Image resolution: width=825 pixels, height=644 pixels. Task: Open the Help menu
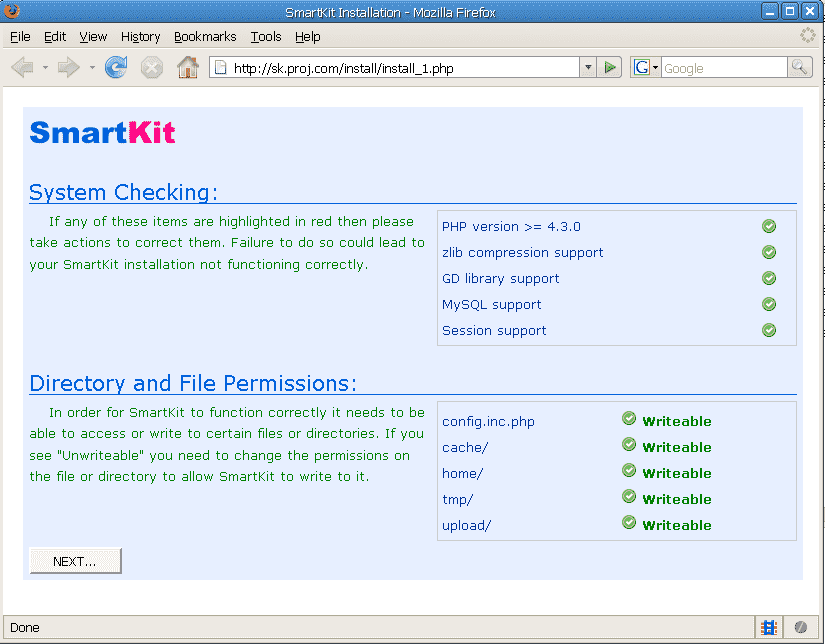pyautogui.click(x=308, y=37)
